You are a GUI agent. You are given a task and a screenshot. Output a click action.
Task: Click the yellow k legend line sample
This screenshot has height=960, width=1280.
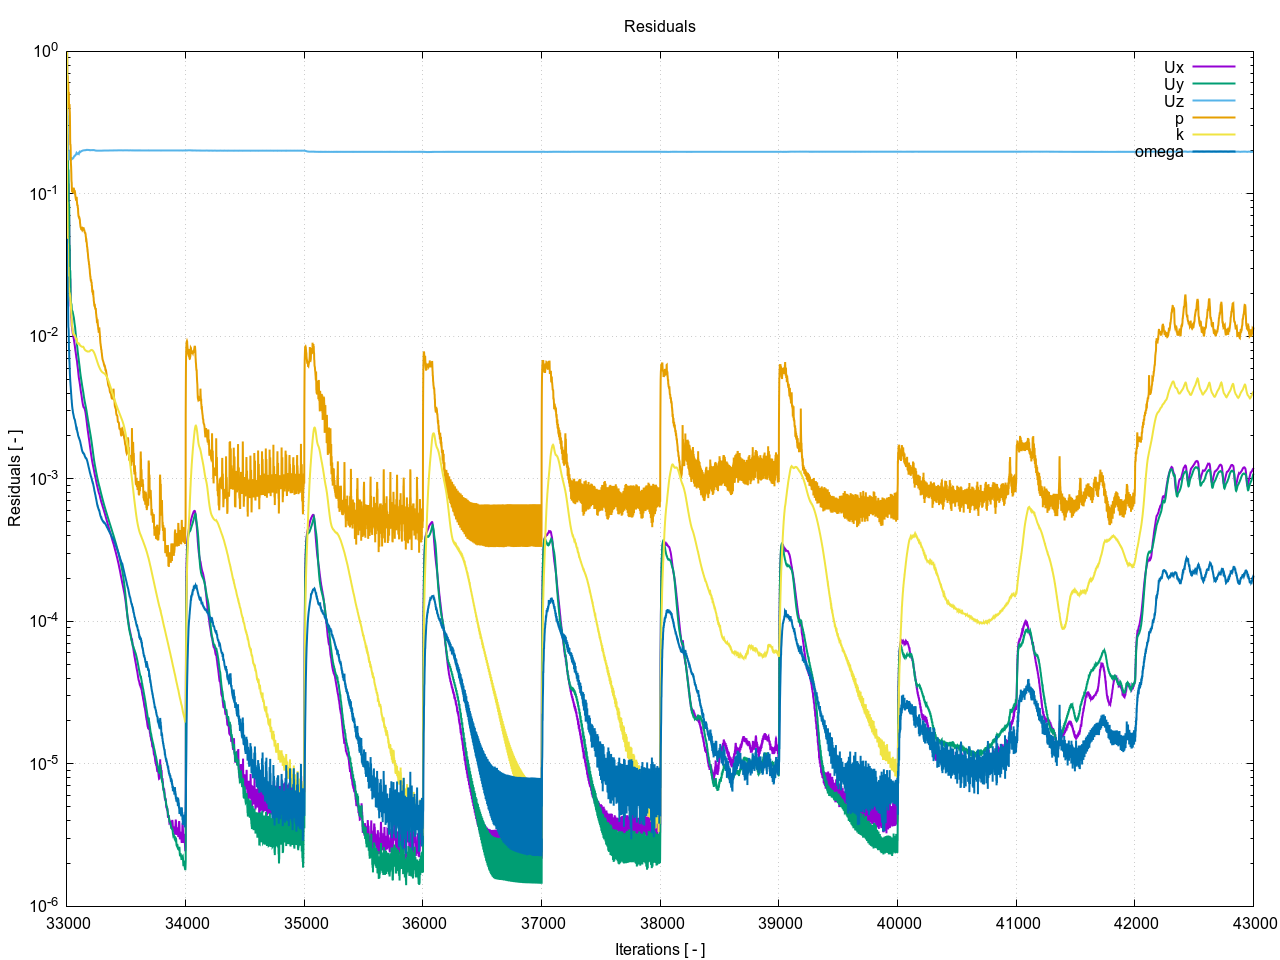coord(1214,135)
